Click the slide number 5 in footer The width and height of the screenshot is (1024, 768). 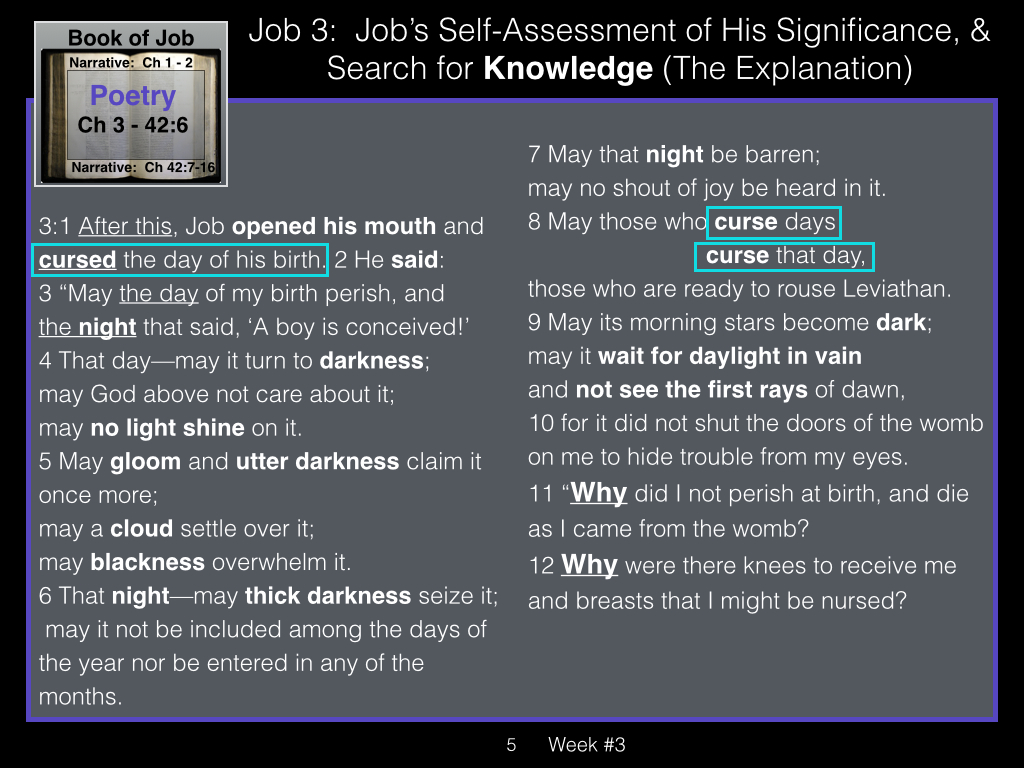coord(511,744)
